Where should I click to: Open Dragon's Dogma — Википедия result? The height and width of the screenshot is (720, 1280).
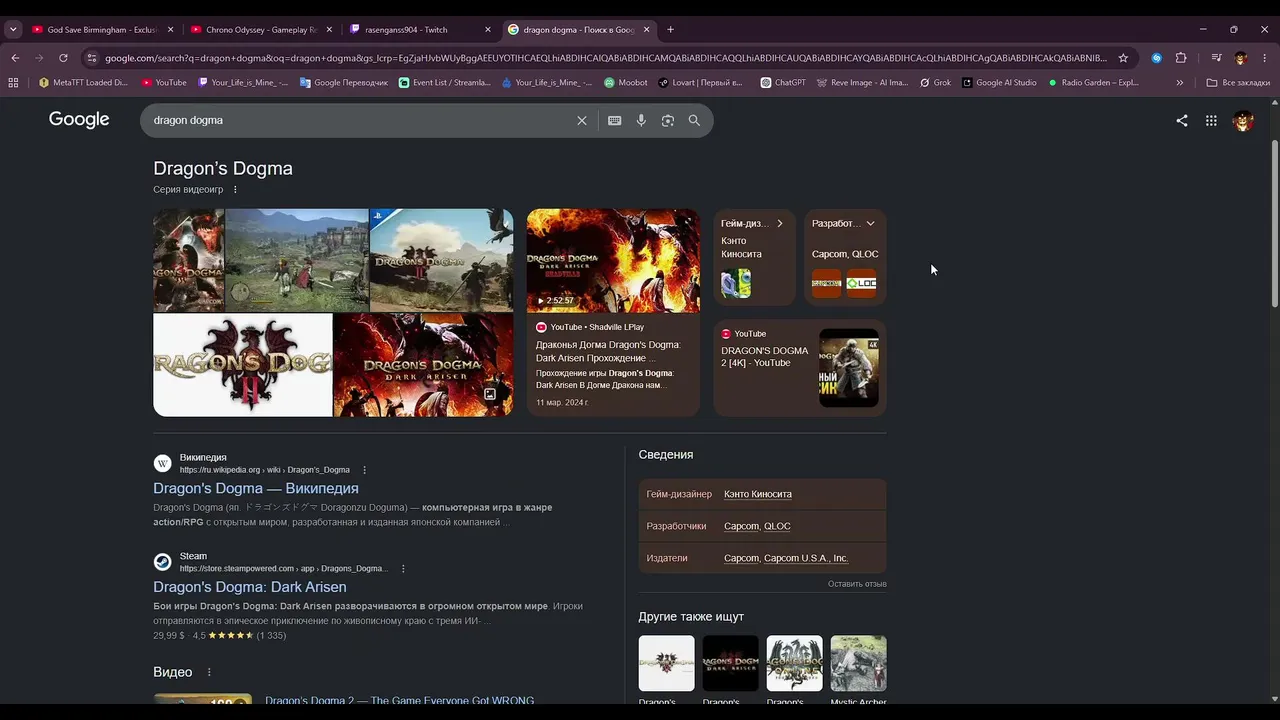click(256, 489)
